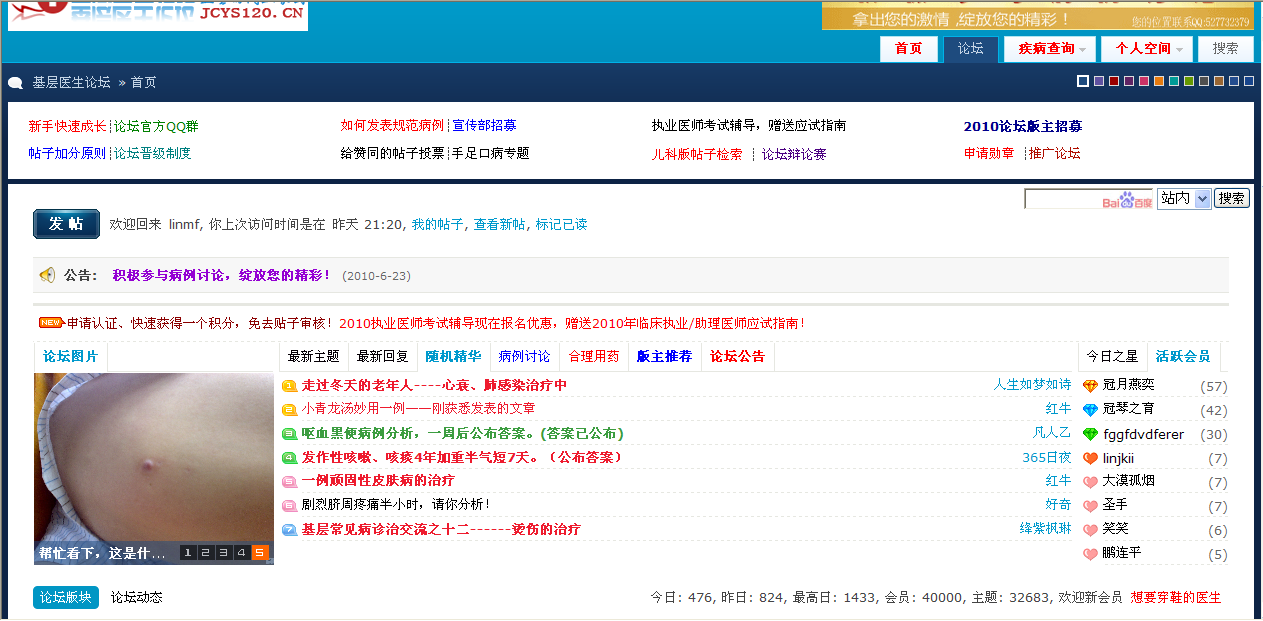This screenshot has height=621, width=1263.
Task: Open the 我的帖子 link
Action: (x=437, y=225)
